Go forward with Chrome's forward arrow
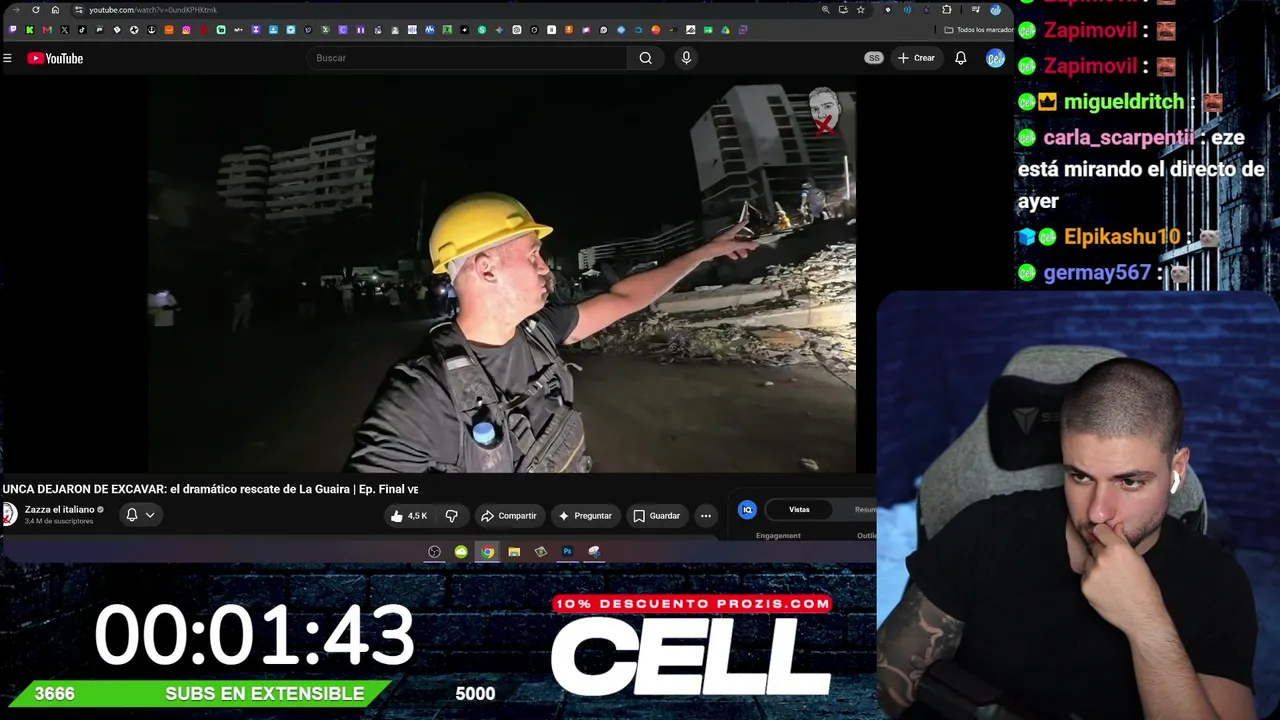 coord(16,10)
